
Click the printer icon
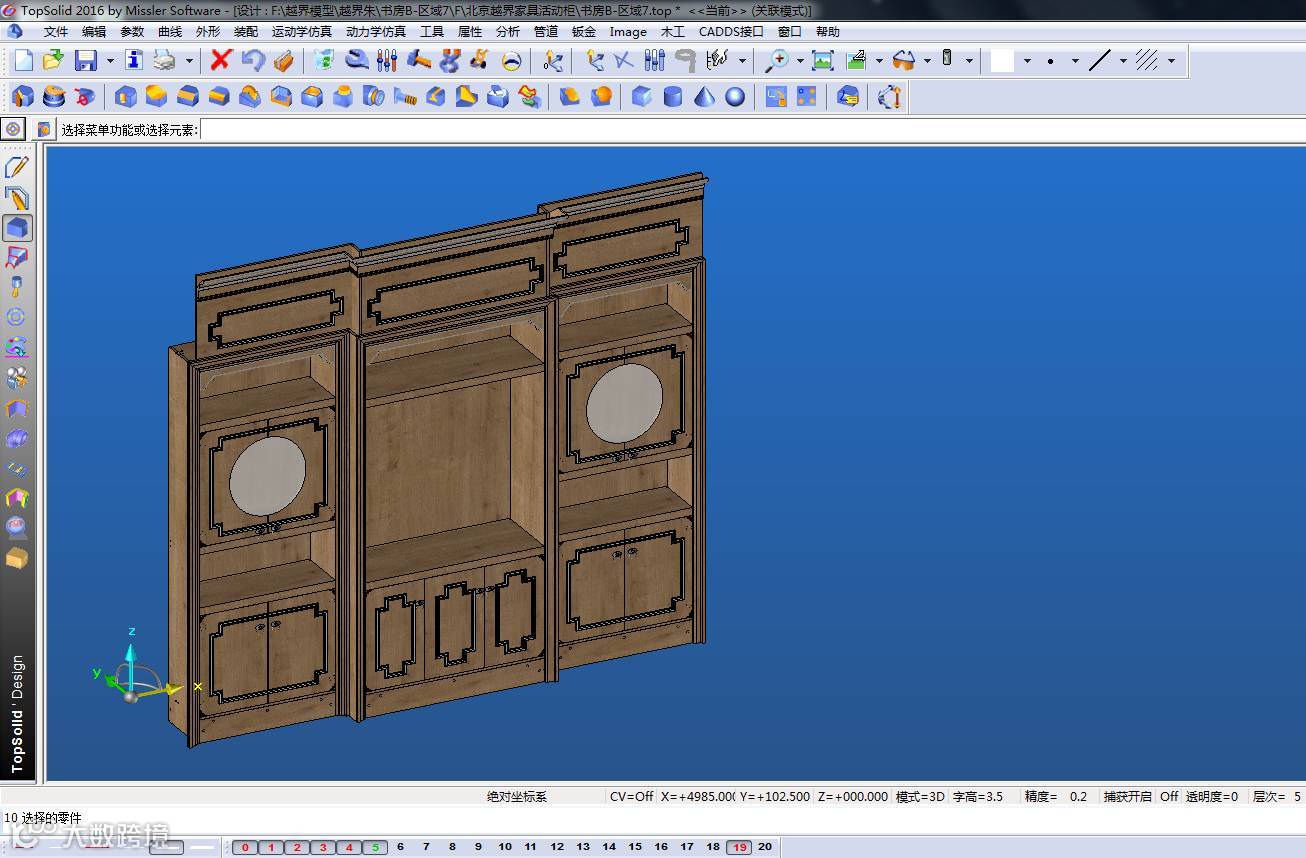point(164,61)
